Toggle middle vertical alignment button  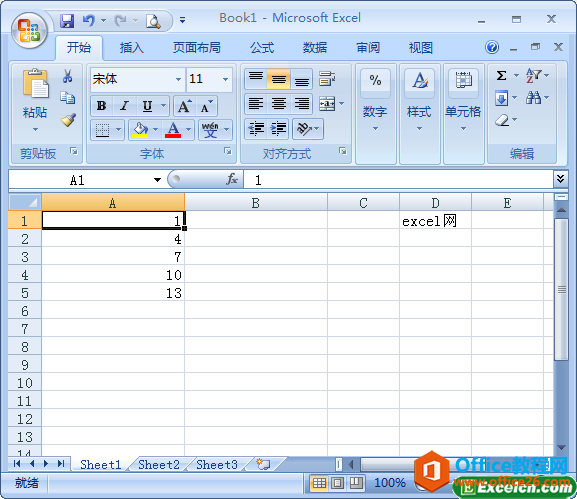click(x=279, y=79)
